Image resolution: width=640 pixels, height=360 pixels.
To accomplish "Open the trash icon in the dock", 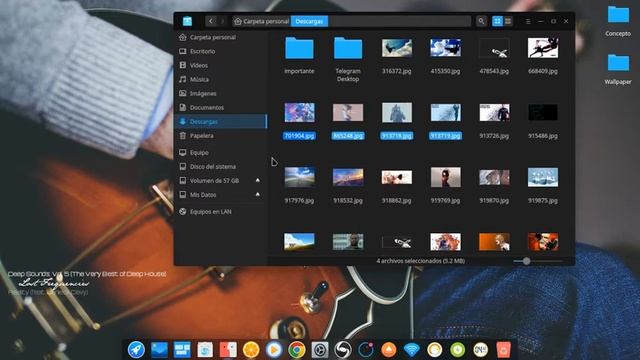I will point(503,350).
